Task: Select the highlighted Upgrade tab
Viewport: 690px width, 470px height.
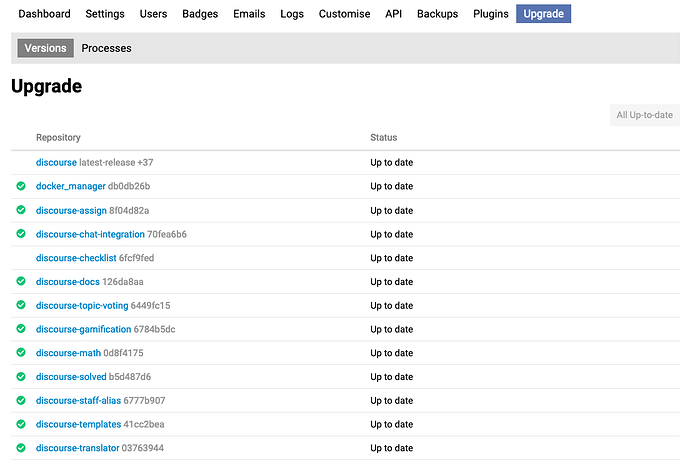Action: click(543, 14)
